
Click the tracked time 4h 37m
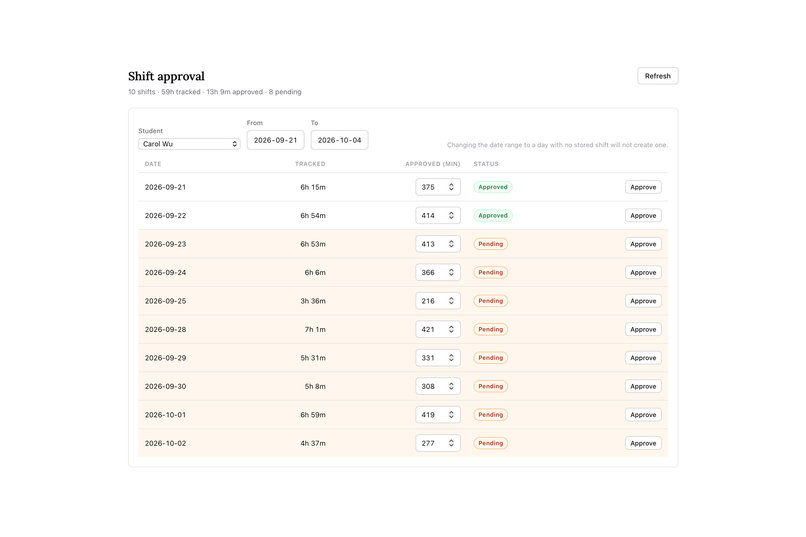(313, 443)
